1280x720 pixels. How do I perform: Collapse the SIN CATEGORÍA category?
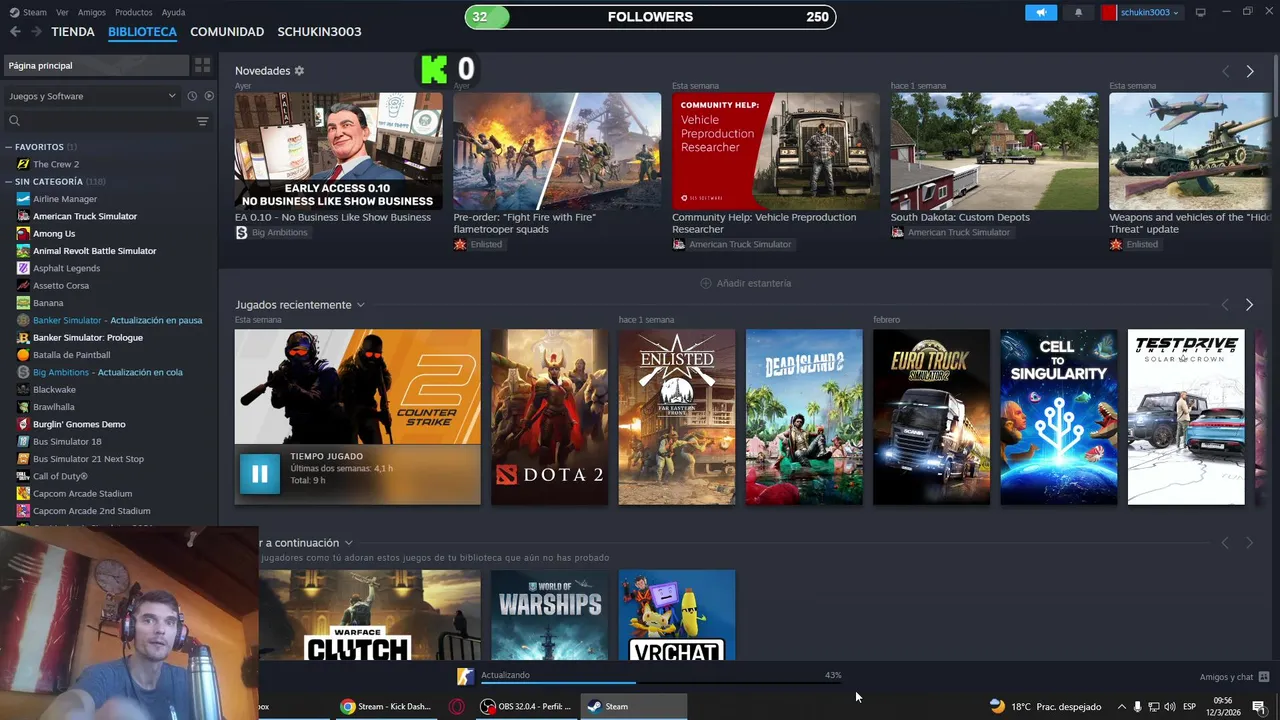coord(9,182)
